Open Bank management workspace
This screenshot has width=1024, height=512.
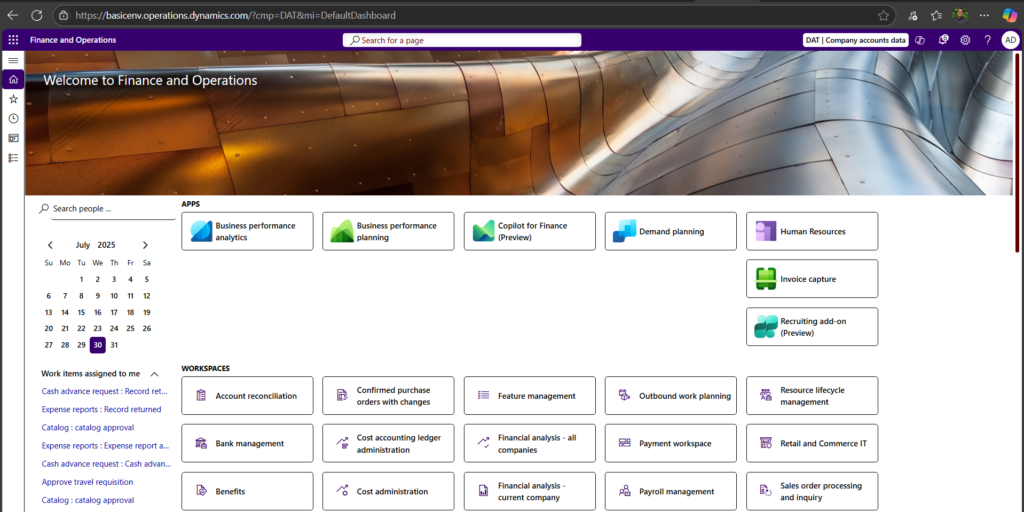tap(248, 443)
